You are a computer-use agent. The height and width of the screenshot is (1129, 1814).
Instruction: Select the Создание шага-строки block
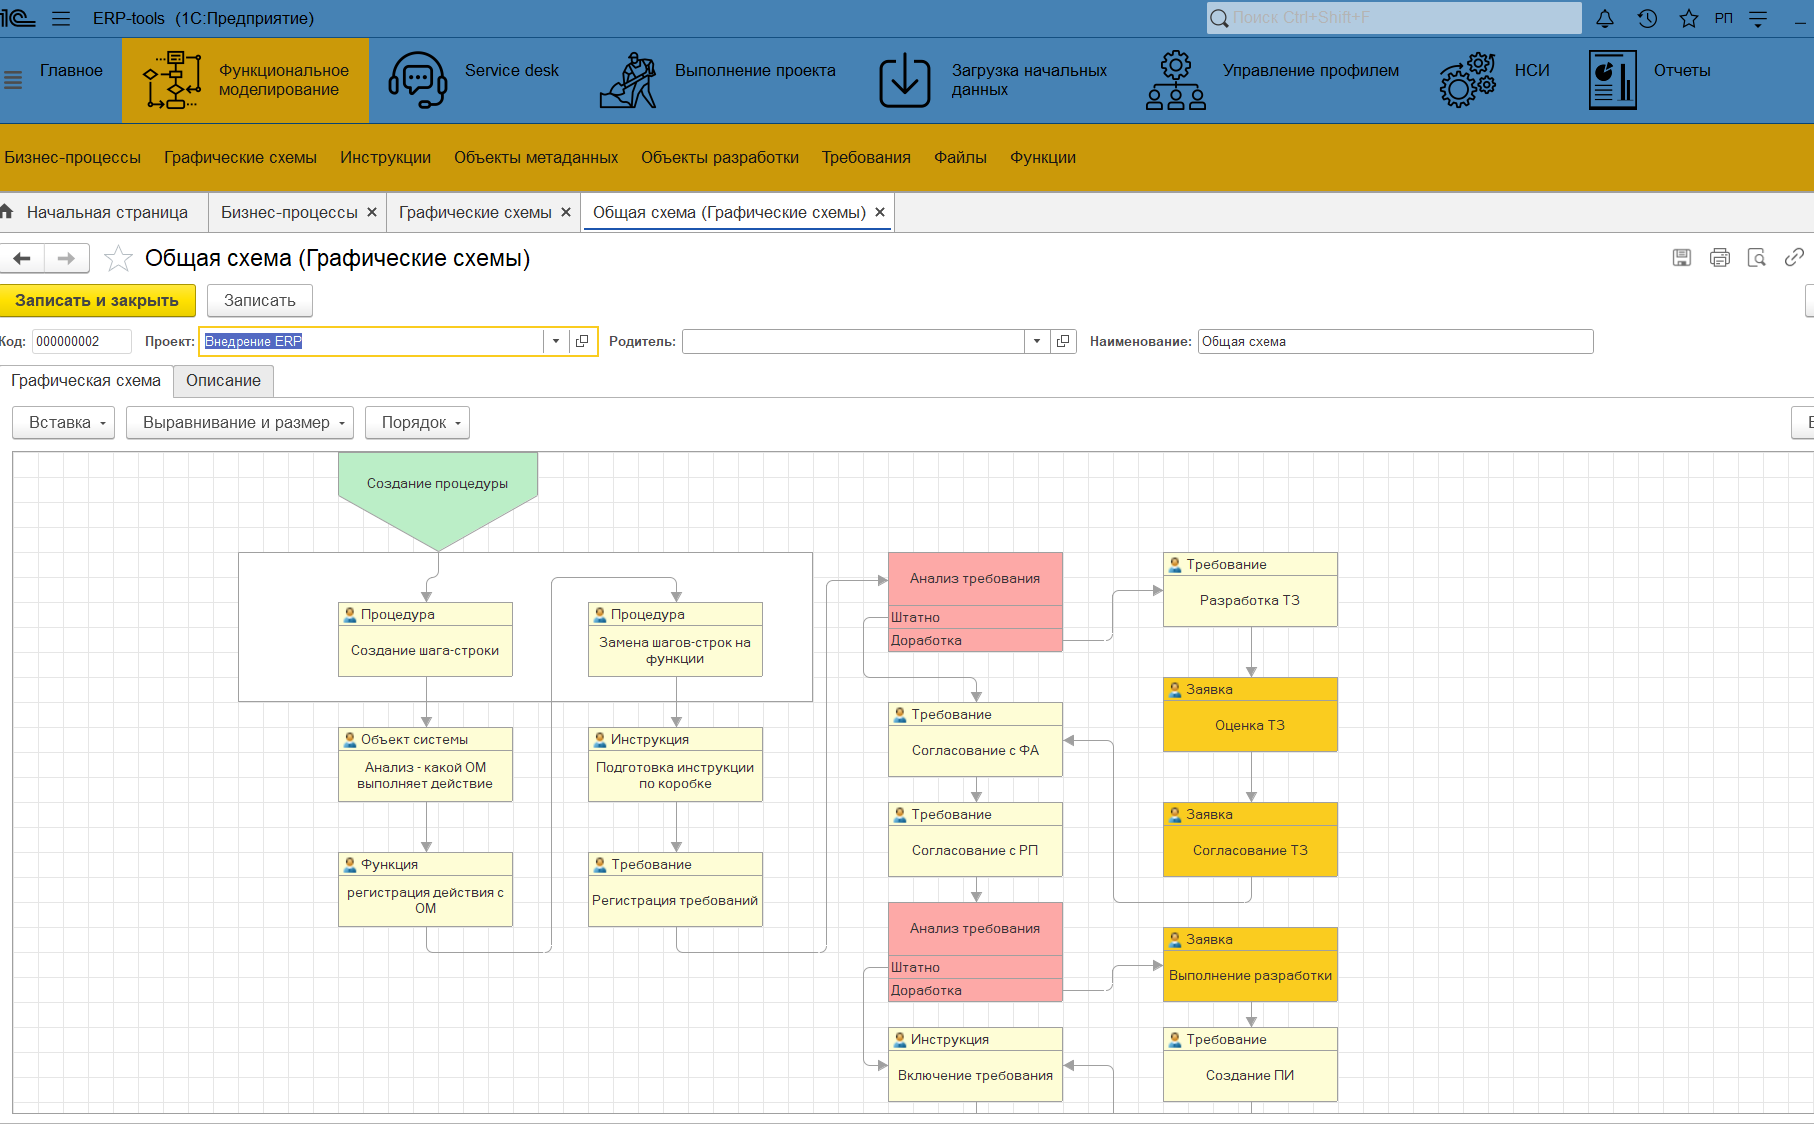(425, 639)
